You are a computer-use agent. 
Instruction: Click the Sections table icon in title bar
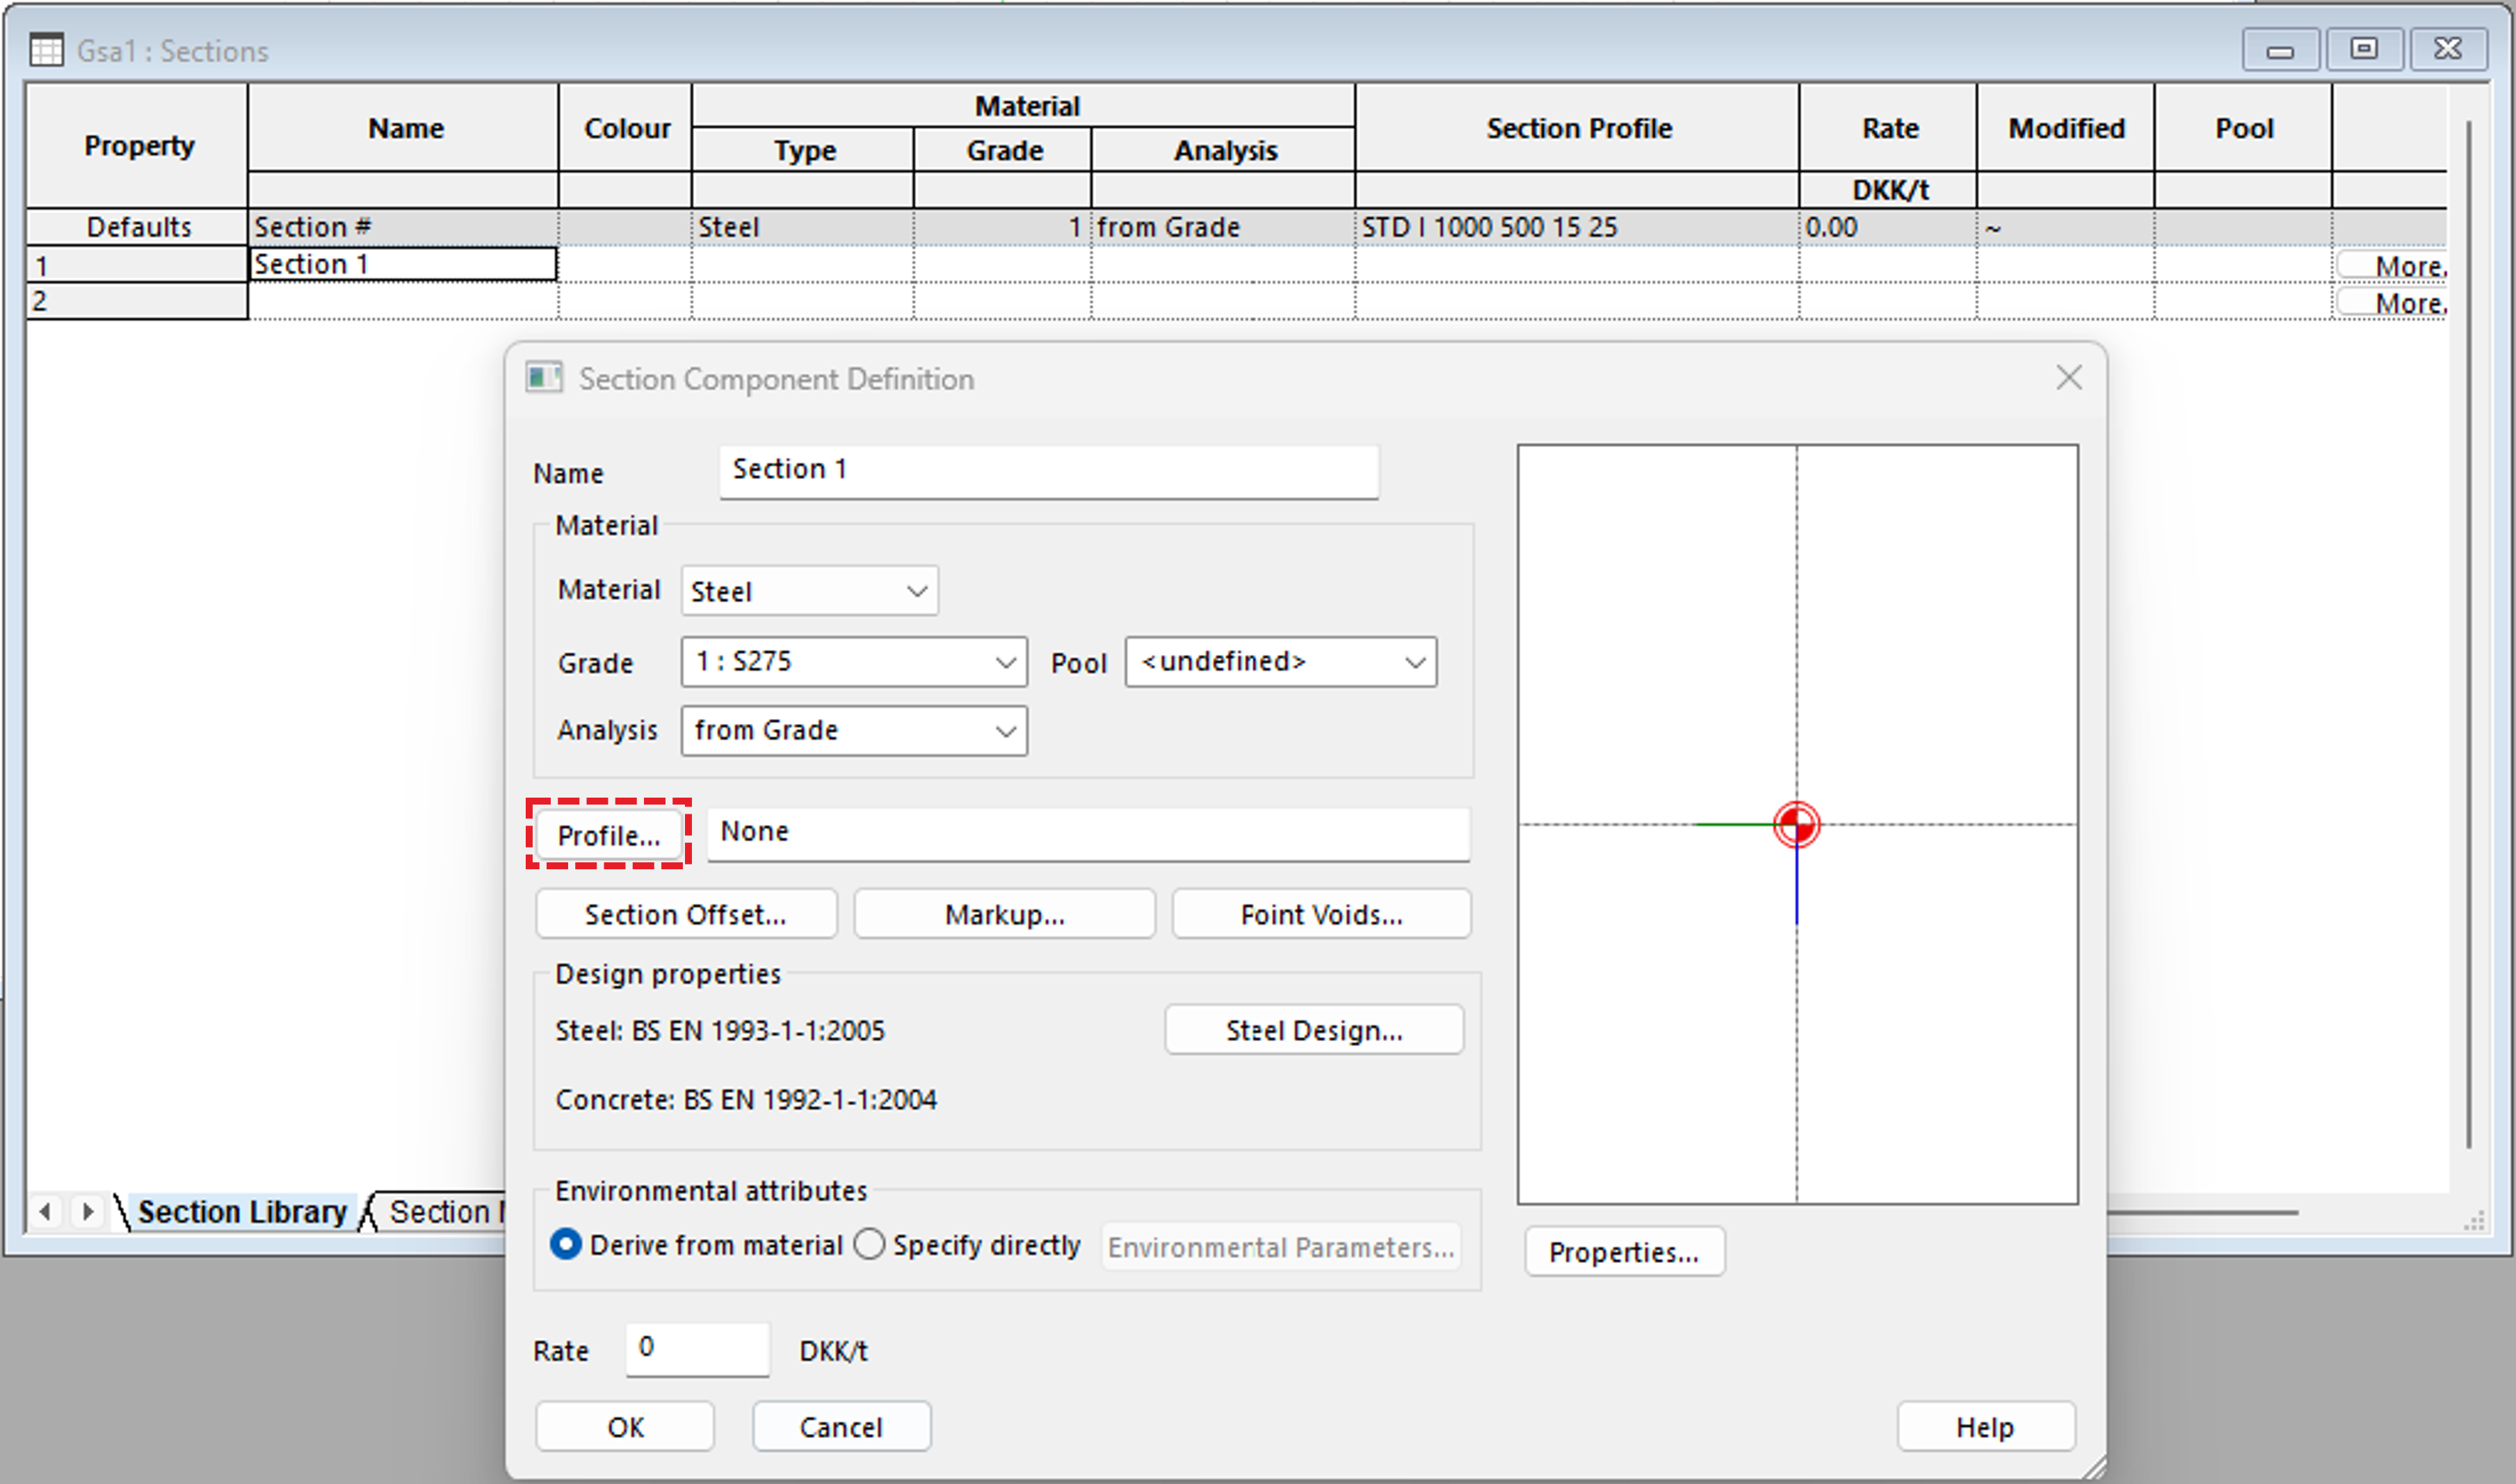click(x=46, y=50)
